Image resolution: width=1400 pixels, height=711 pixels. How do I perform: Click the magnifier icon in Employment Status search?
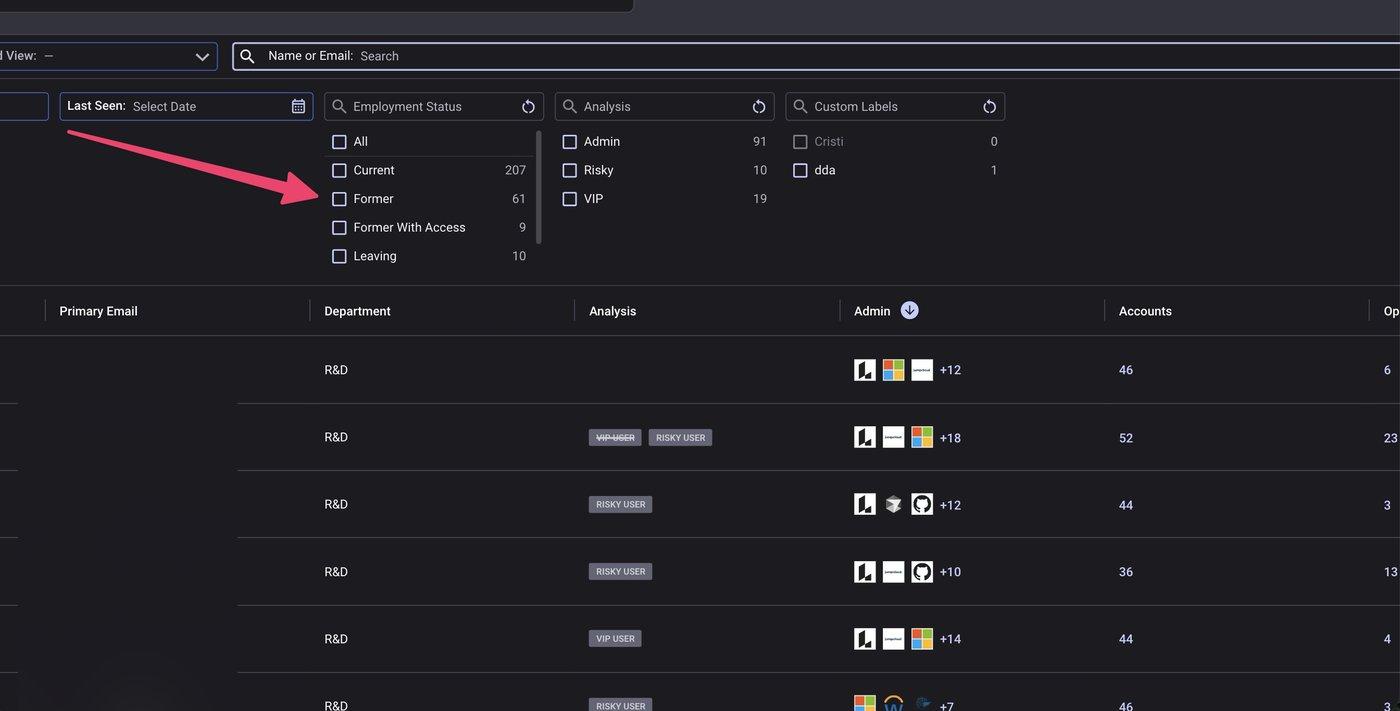click(339, 106)
